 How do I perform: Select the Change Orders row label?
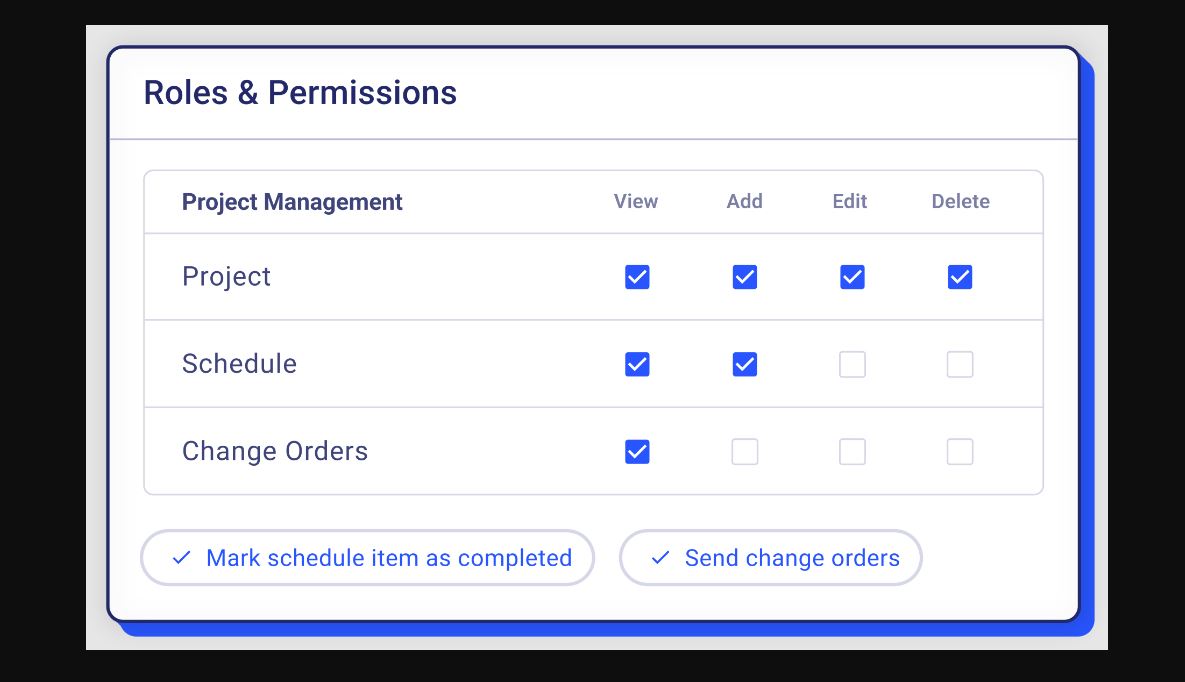(275, 451)
